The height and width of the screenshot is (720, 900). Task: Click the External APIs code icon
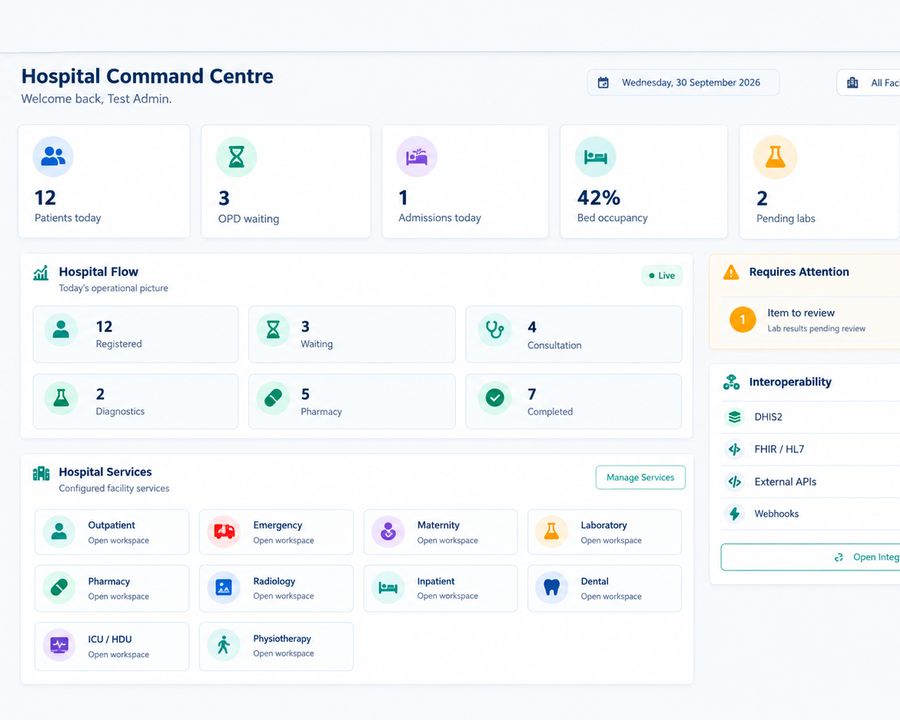(x=735, y=482)
